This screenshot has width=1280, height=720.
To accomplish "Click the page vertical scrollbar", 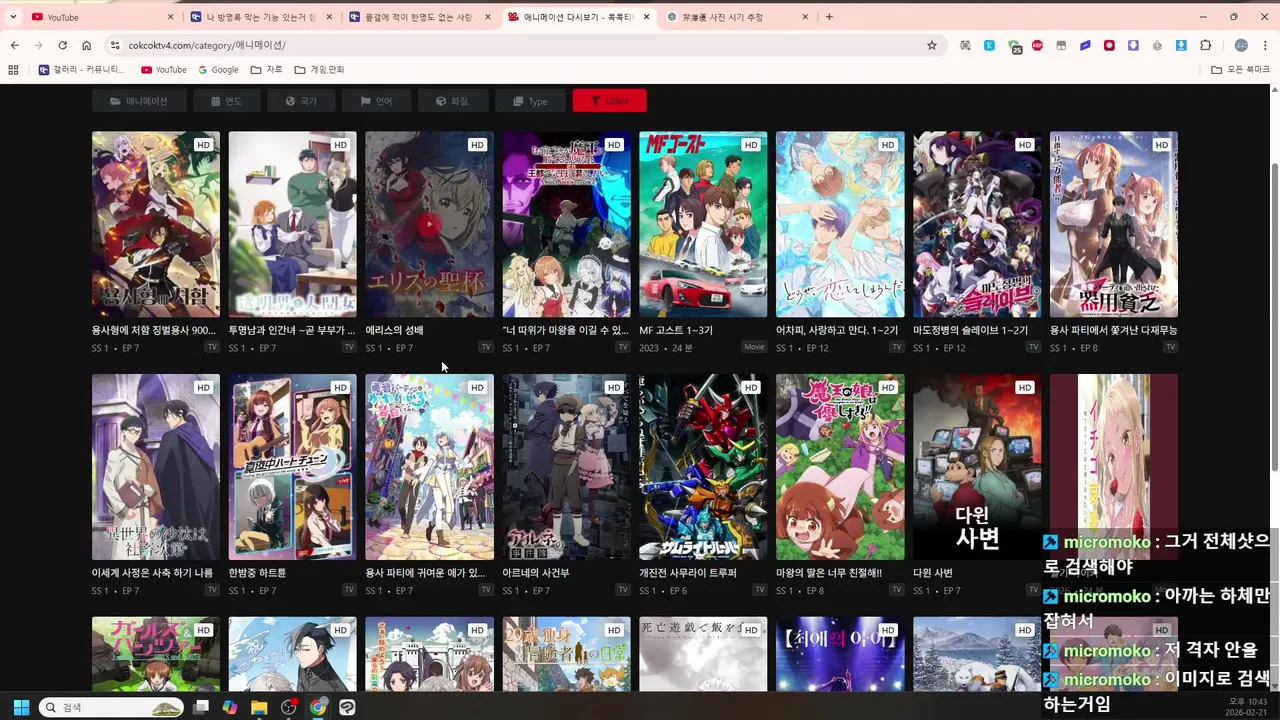I will point(1274,320).
